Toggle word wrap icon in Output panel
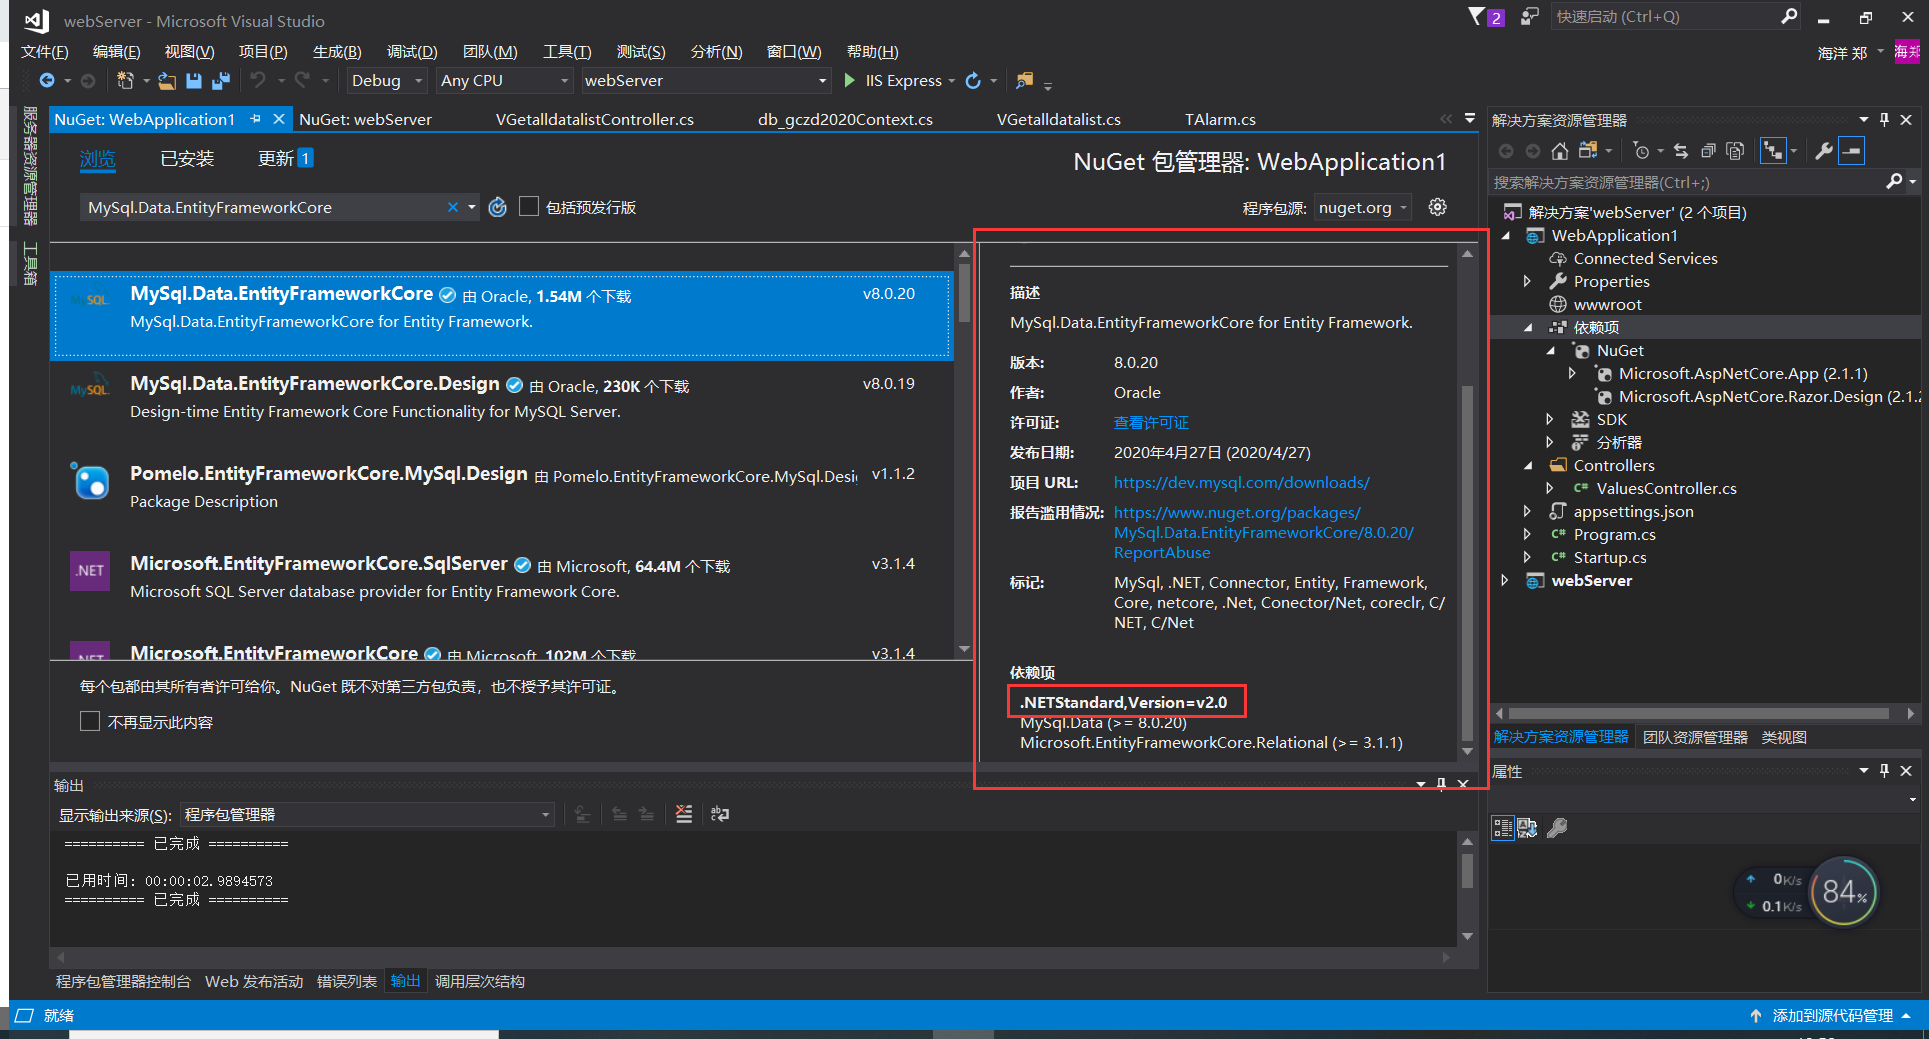 click(x=720, y=814)
